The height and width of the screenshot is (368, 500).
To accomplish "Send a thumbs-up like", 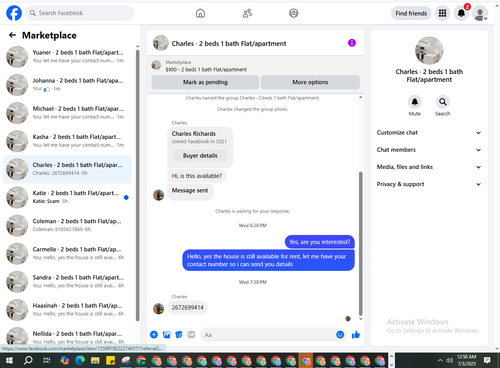I will pyautogui.click(x=356, y=335).
